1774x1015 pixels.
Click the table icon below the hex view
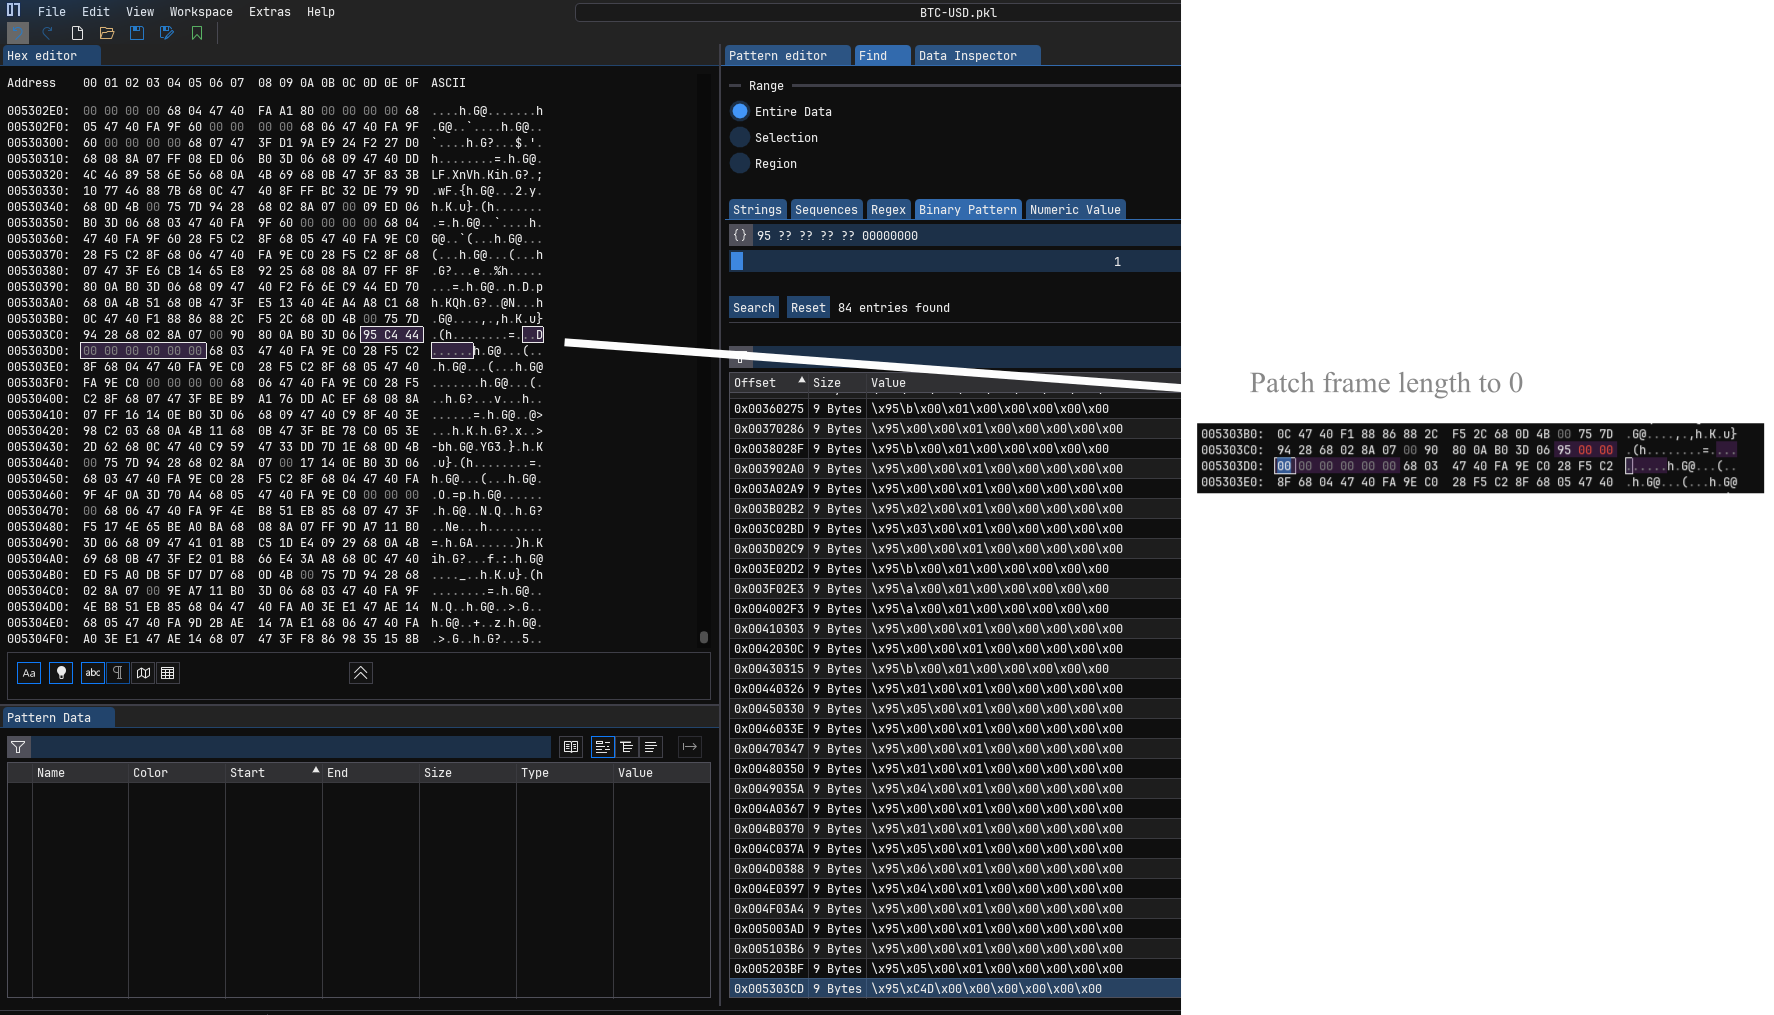(168, 673)
